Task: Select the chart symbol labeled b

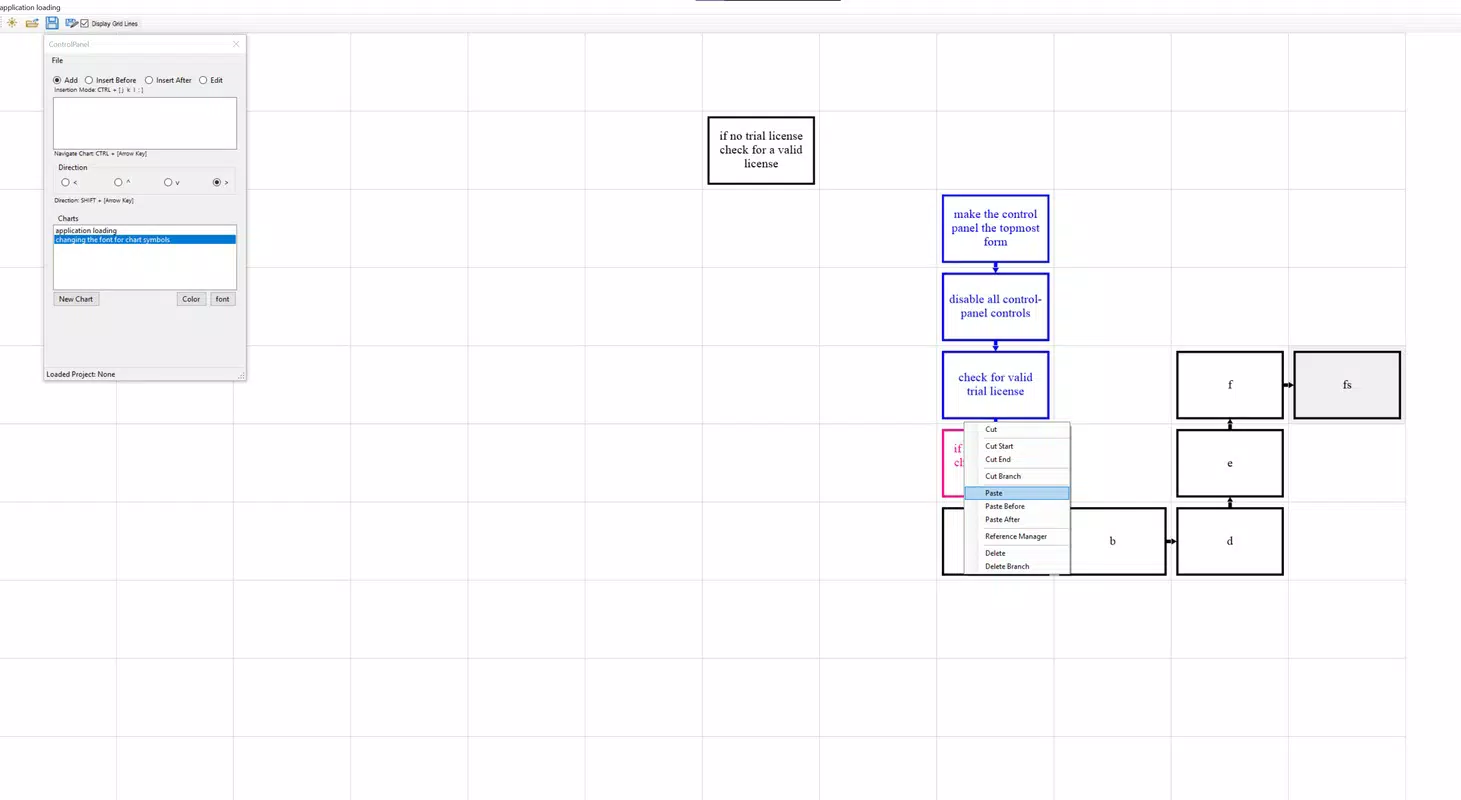Action: [x=1117, y=541]
